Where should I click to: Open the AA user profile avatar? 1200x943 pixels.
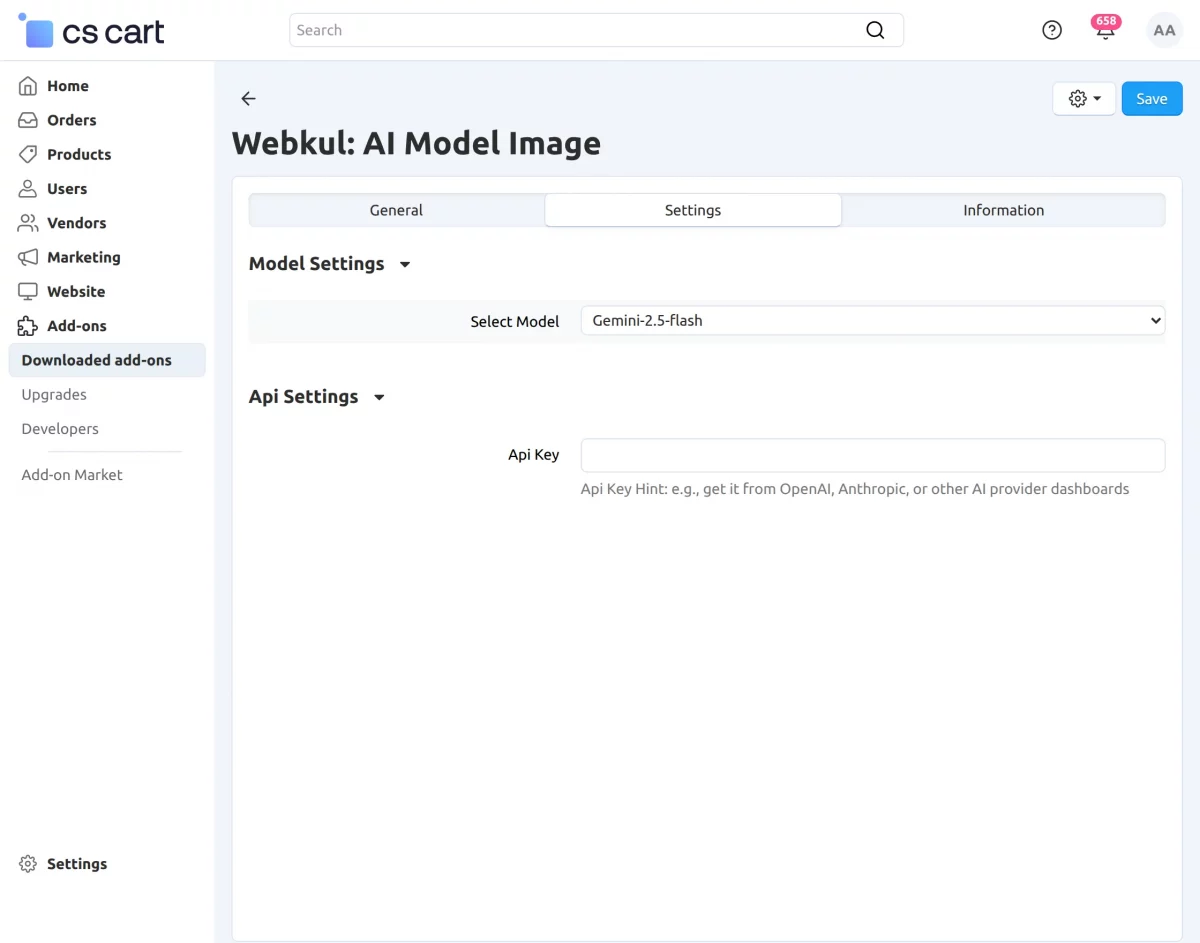(x=1164, y=30)
